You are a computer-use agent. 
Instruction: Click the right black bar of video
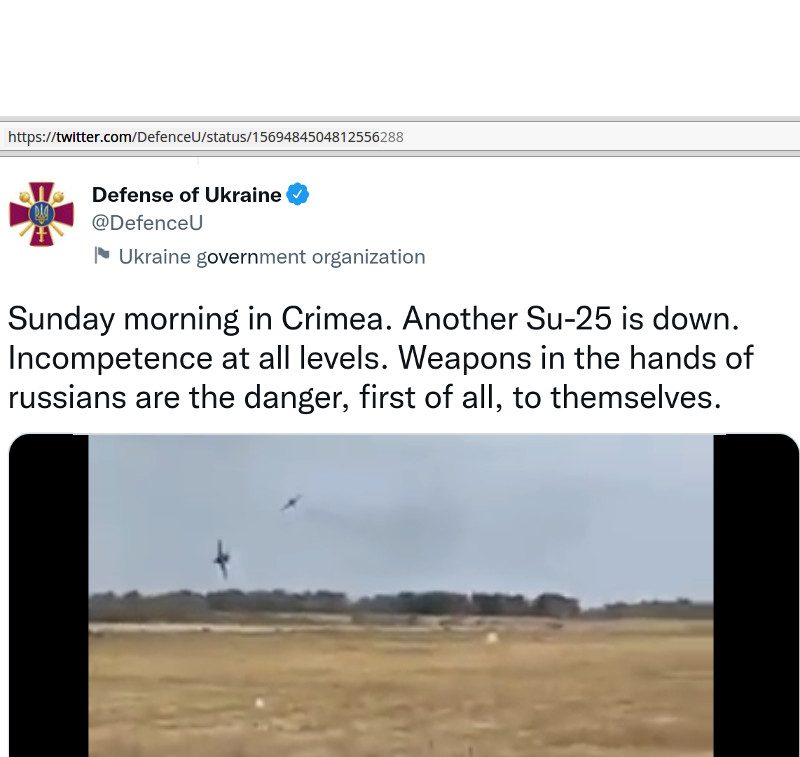(756, 595)
